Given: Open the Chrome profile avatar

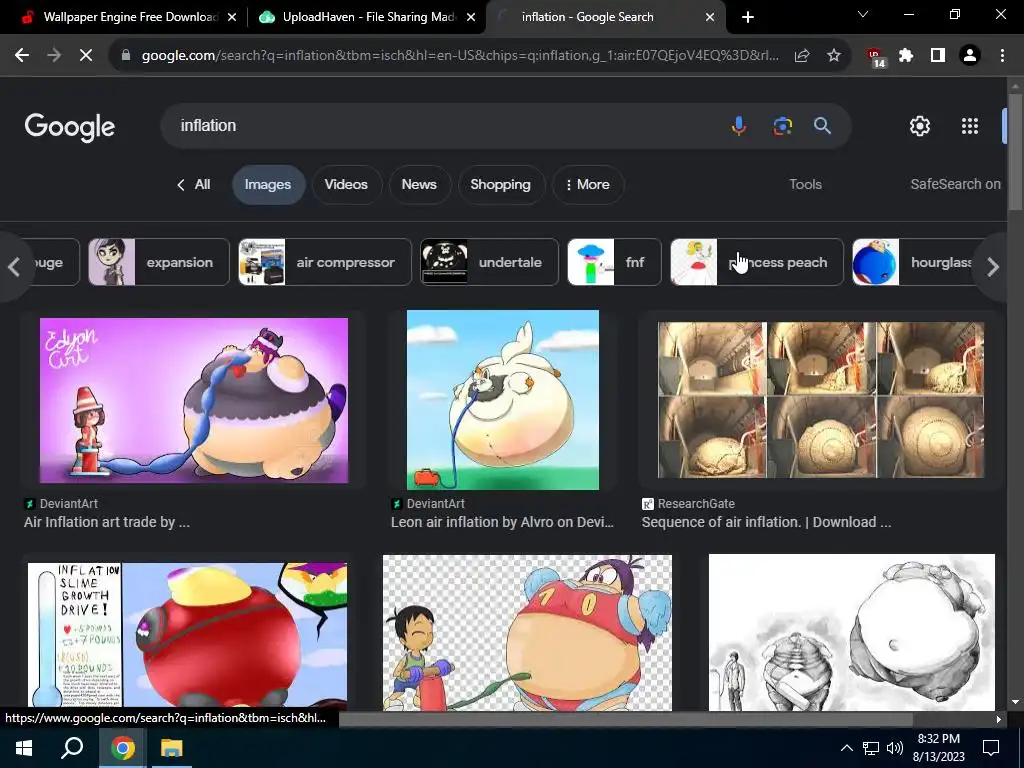Looking at the screenshot, I should click(970, 56).
